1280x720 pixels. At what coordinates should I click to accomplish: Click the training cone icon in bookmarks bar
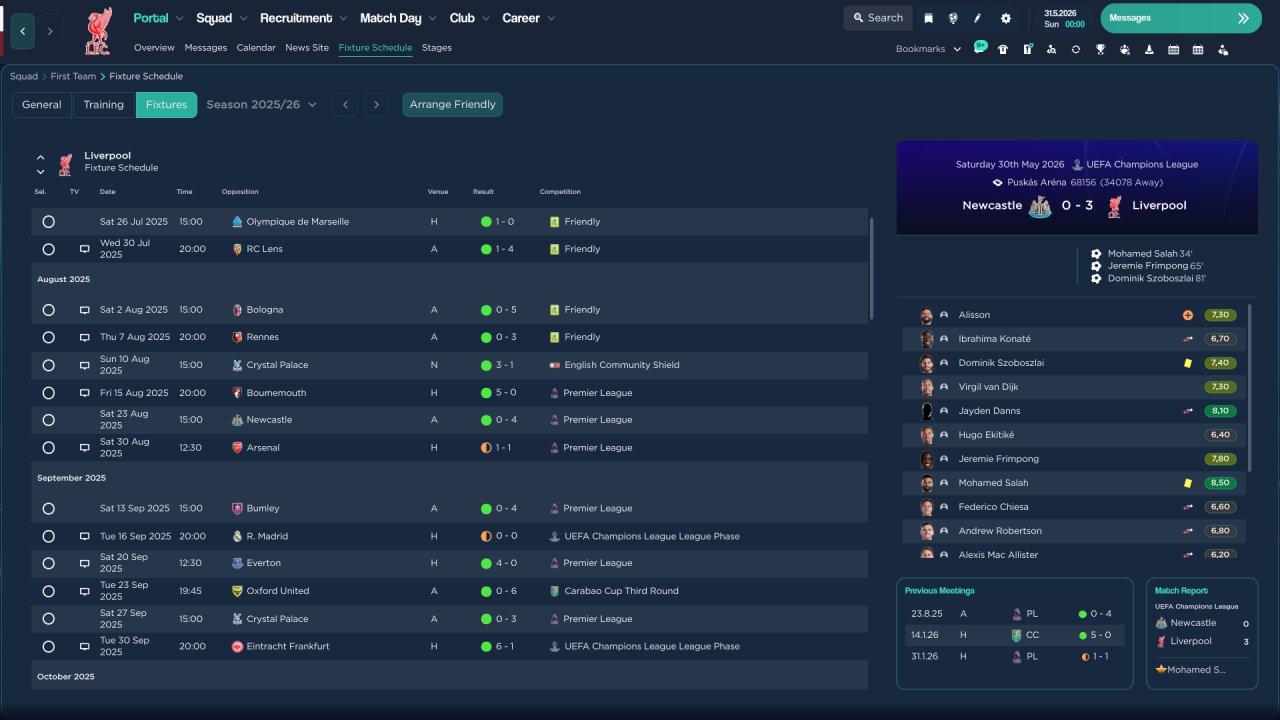pyautogui.click(x=1149, y=49)
